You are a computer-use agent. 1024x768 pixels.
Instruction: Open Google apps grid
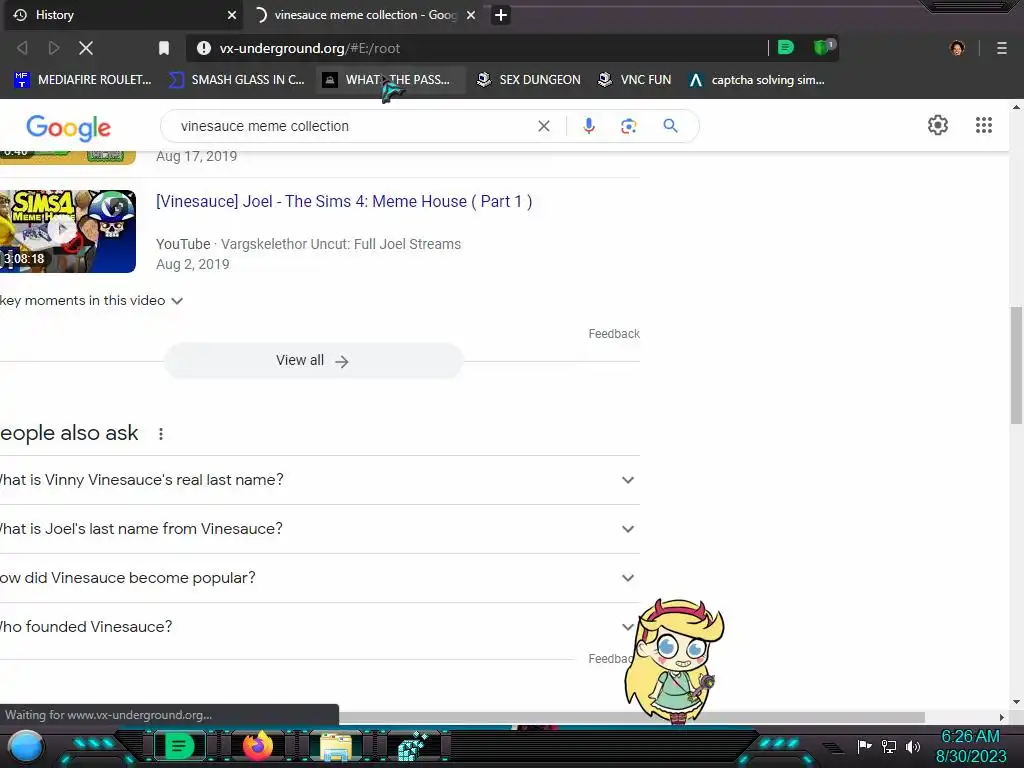tap(984, 125)
